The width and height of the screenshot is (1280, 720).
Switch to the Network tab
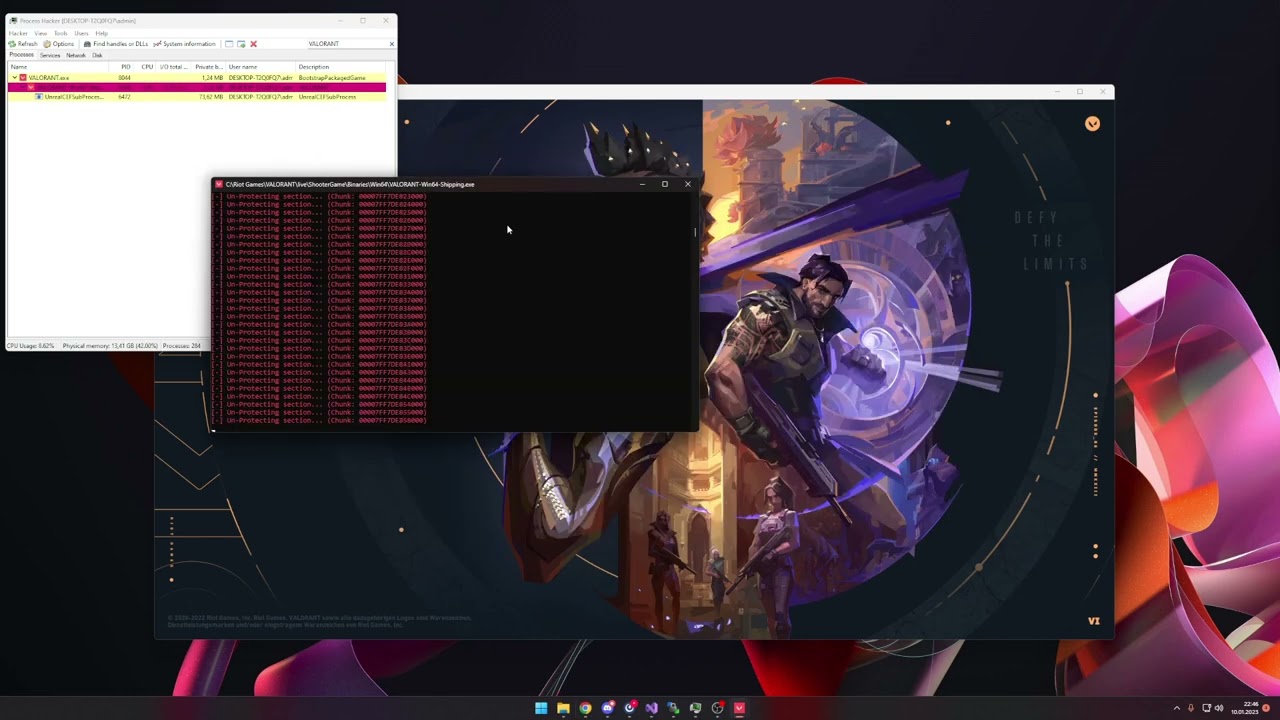(76, 55)
